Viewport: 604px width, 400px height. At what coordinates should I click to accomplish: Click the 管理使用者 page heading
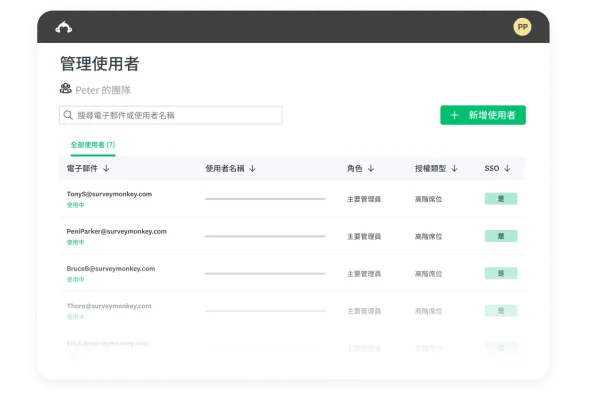(99, 64)
